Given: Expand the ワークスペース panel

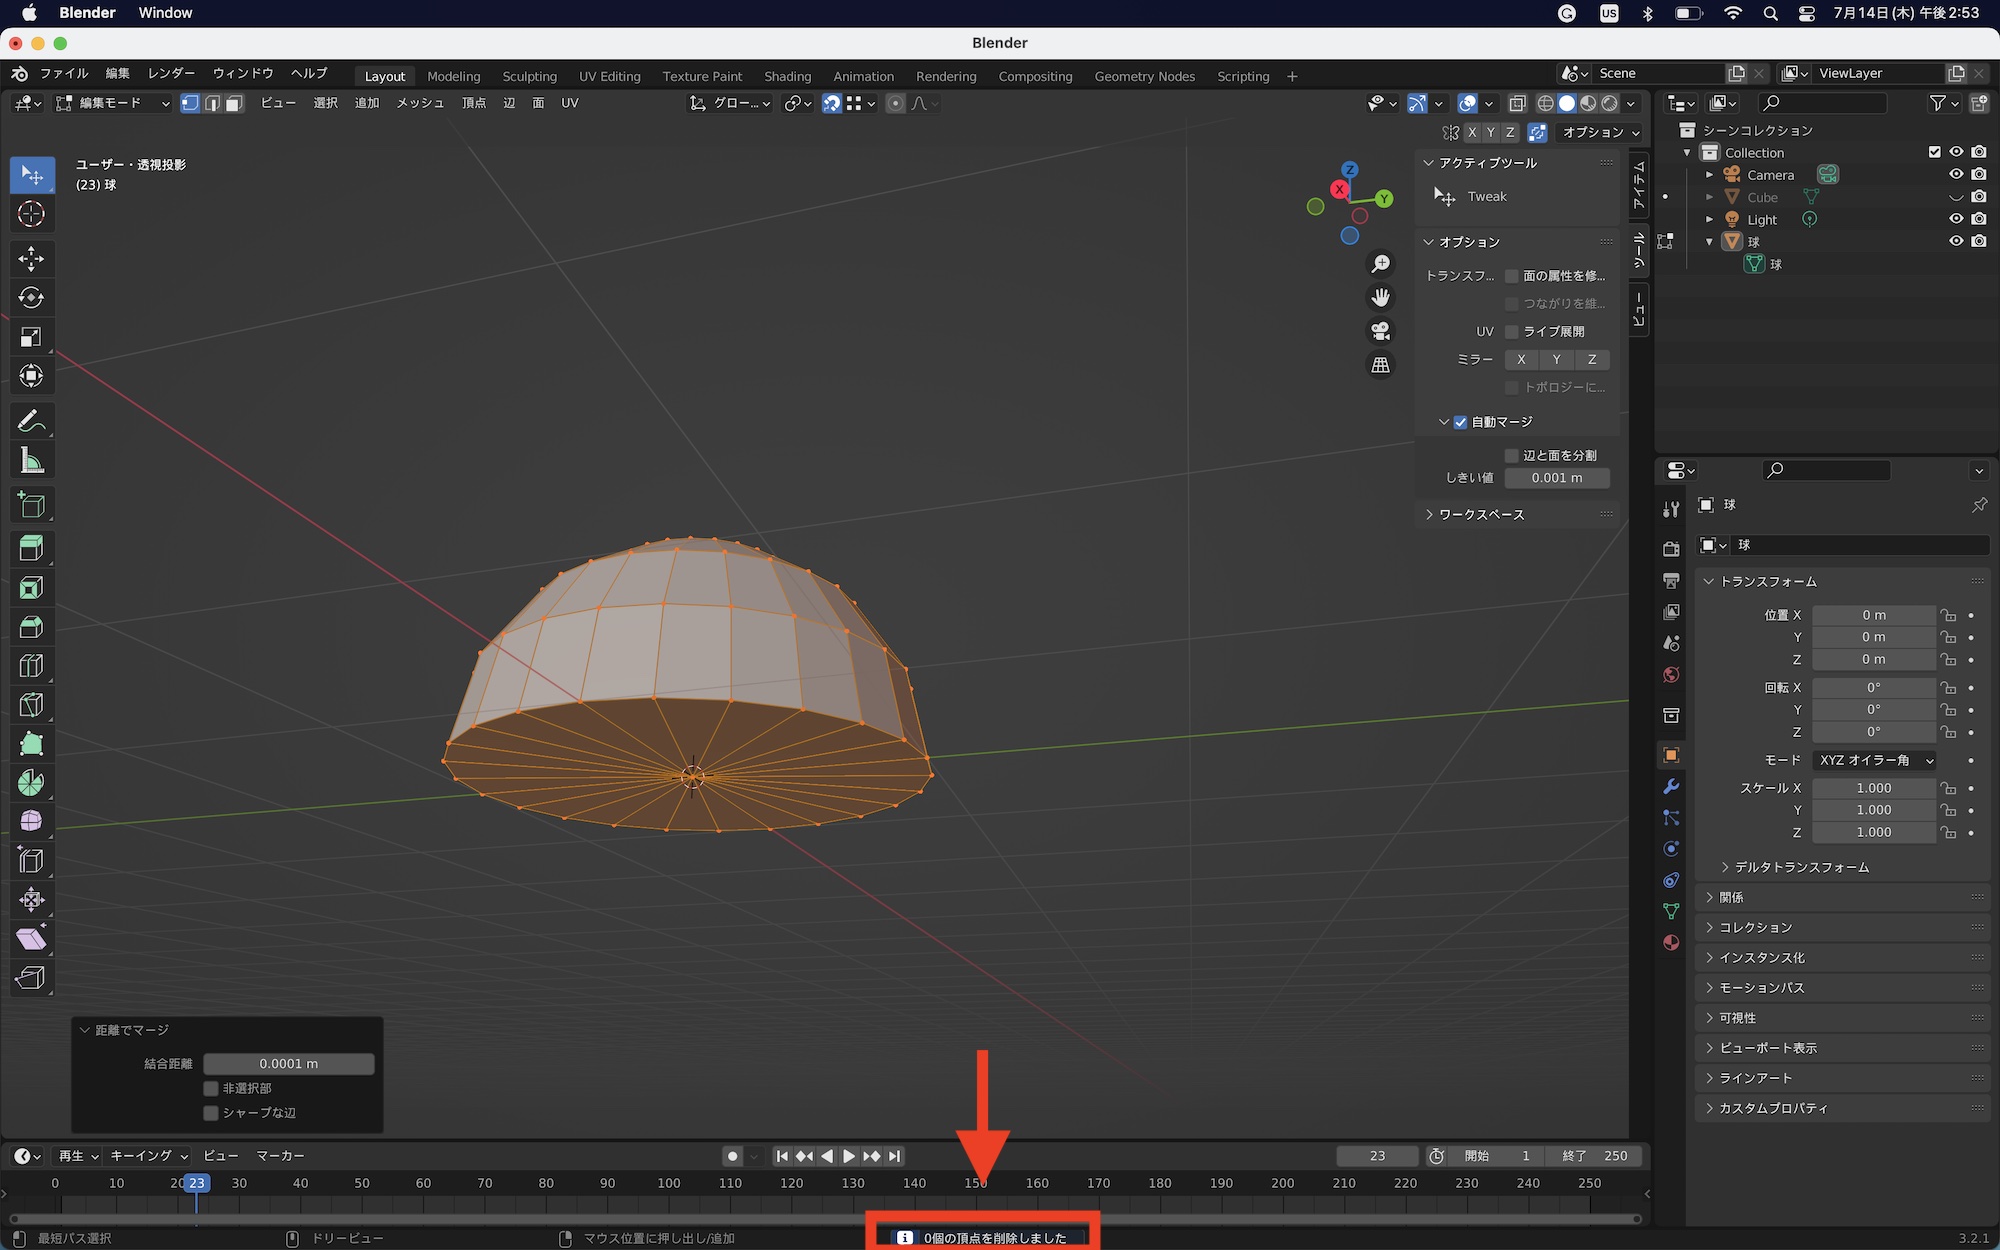Looking at the screenshot, I should (1480, 514).
